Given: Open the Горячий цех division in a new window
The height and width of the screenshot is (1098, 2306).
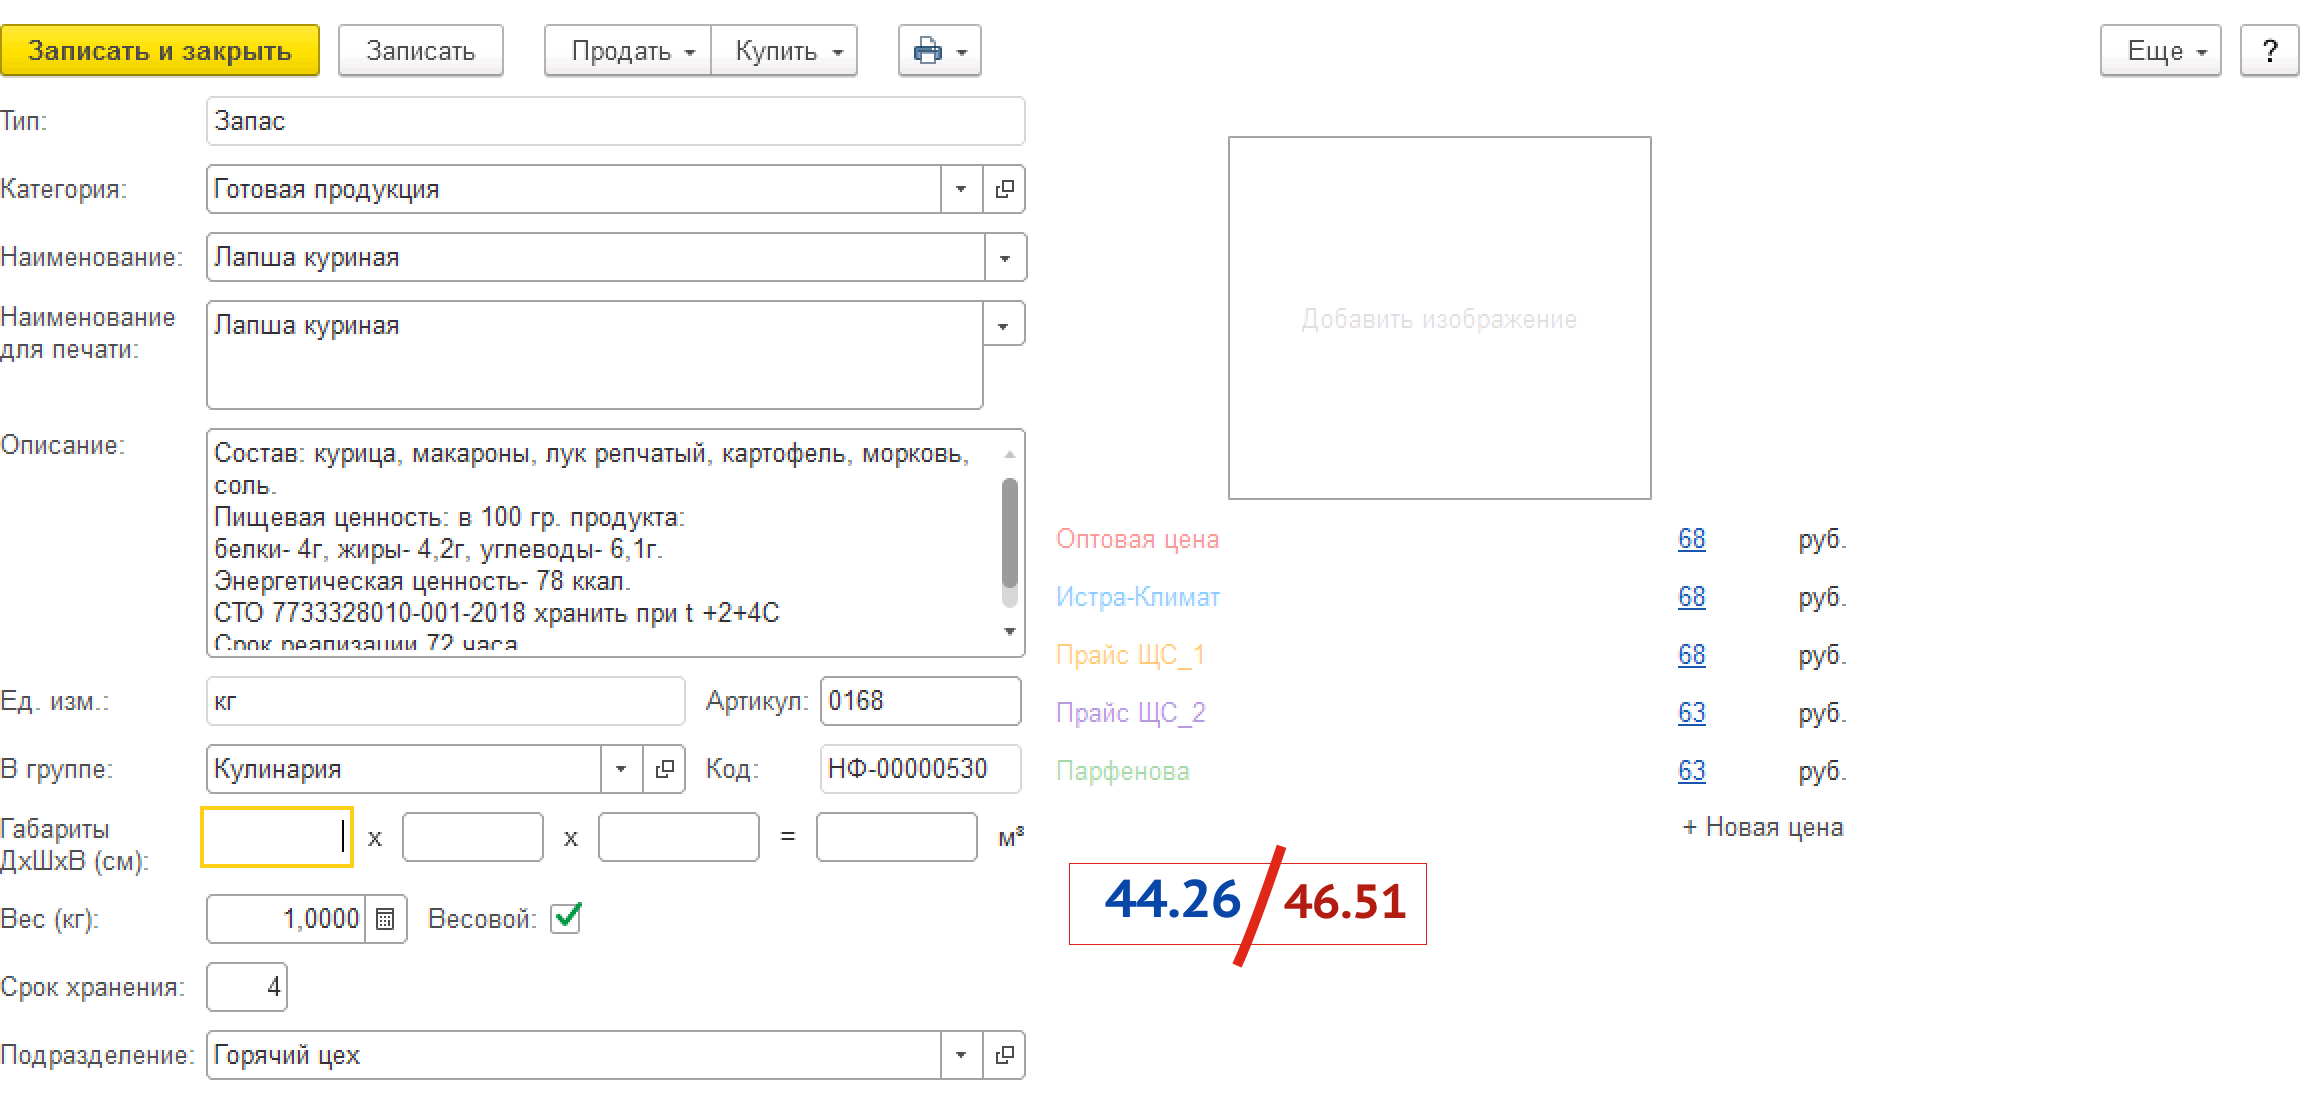Looking at the screenshot, I should tap(1004, 1055).
